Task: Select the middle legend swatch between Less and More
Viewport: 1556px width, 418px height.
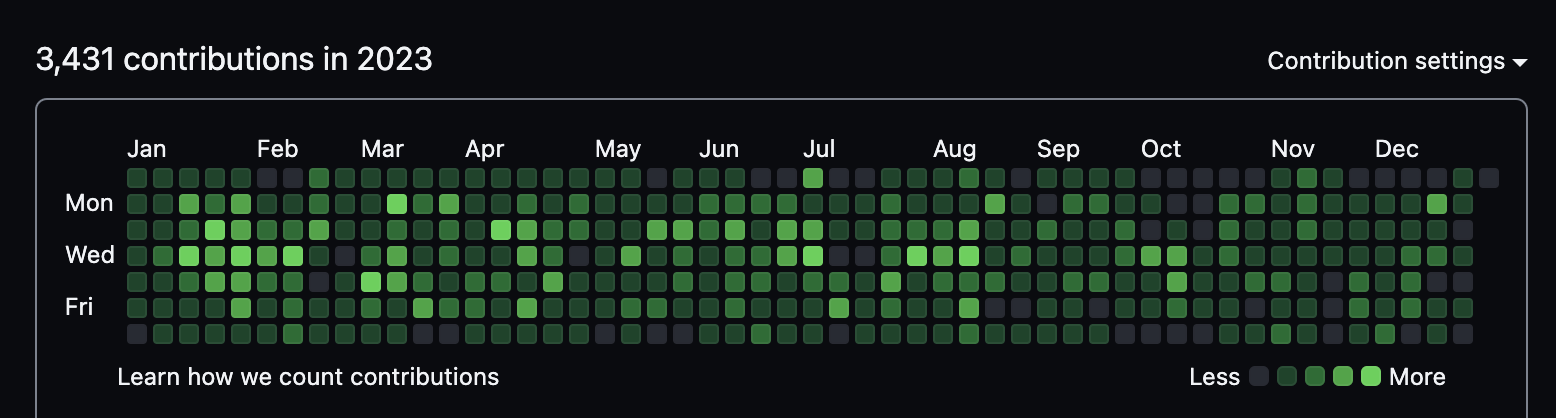Action: tap(1315, 377)
